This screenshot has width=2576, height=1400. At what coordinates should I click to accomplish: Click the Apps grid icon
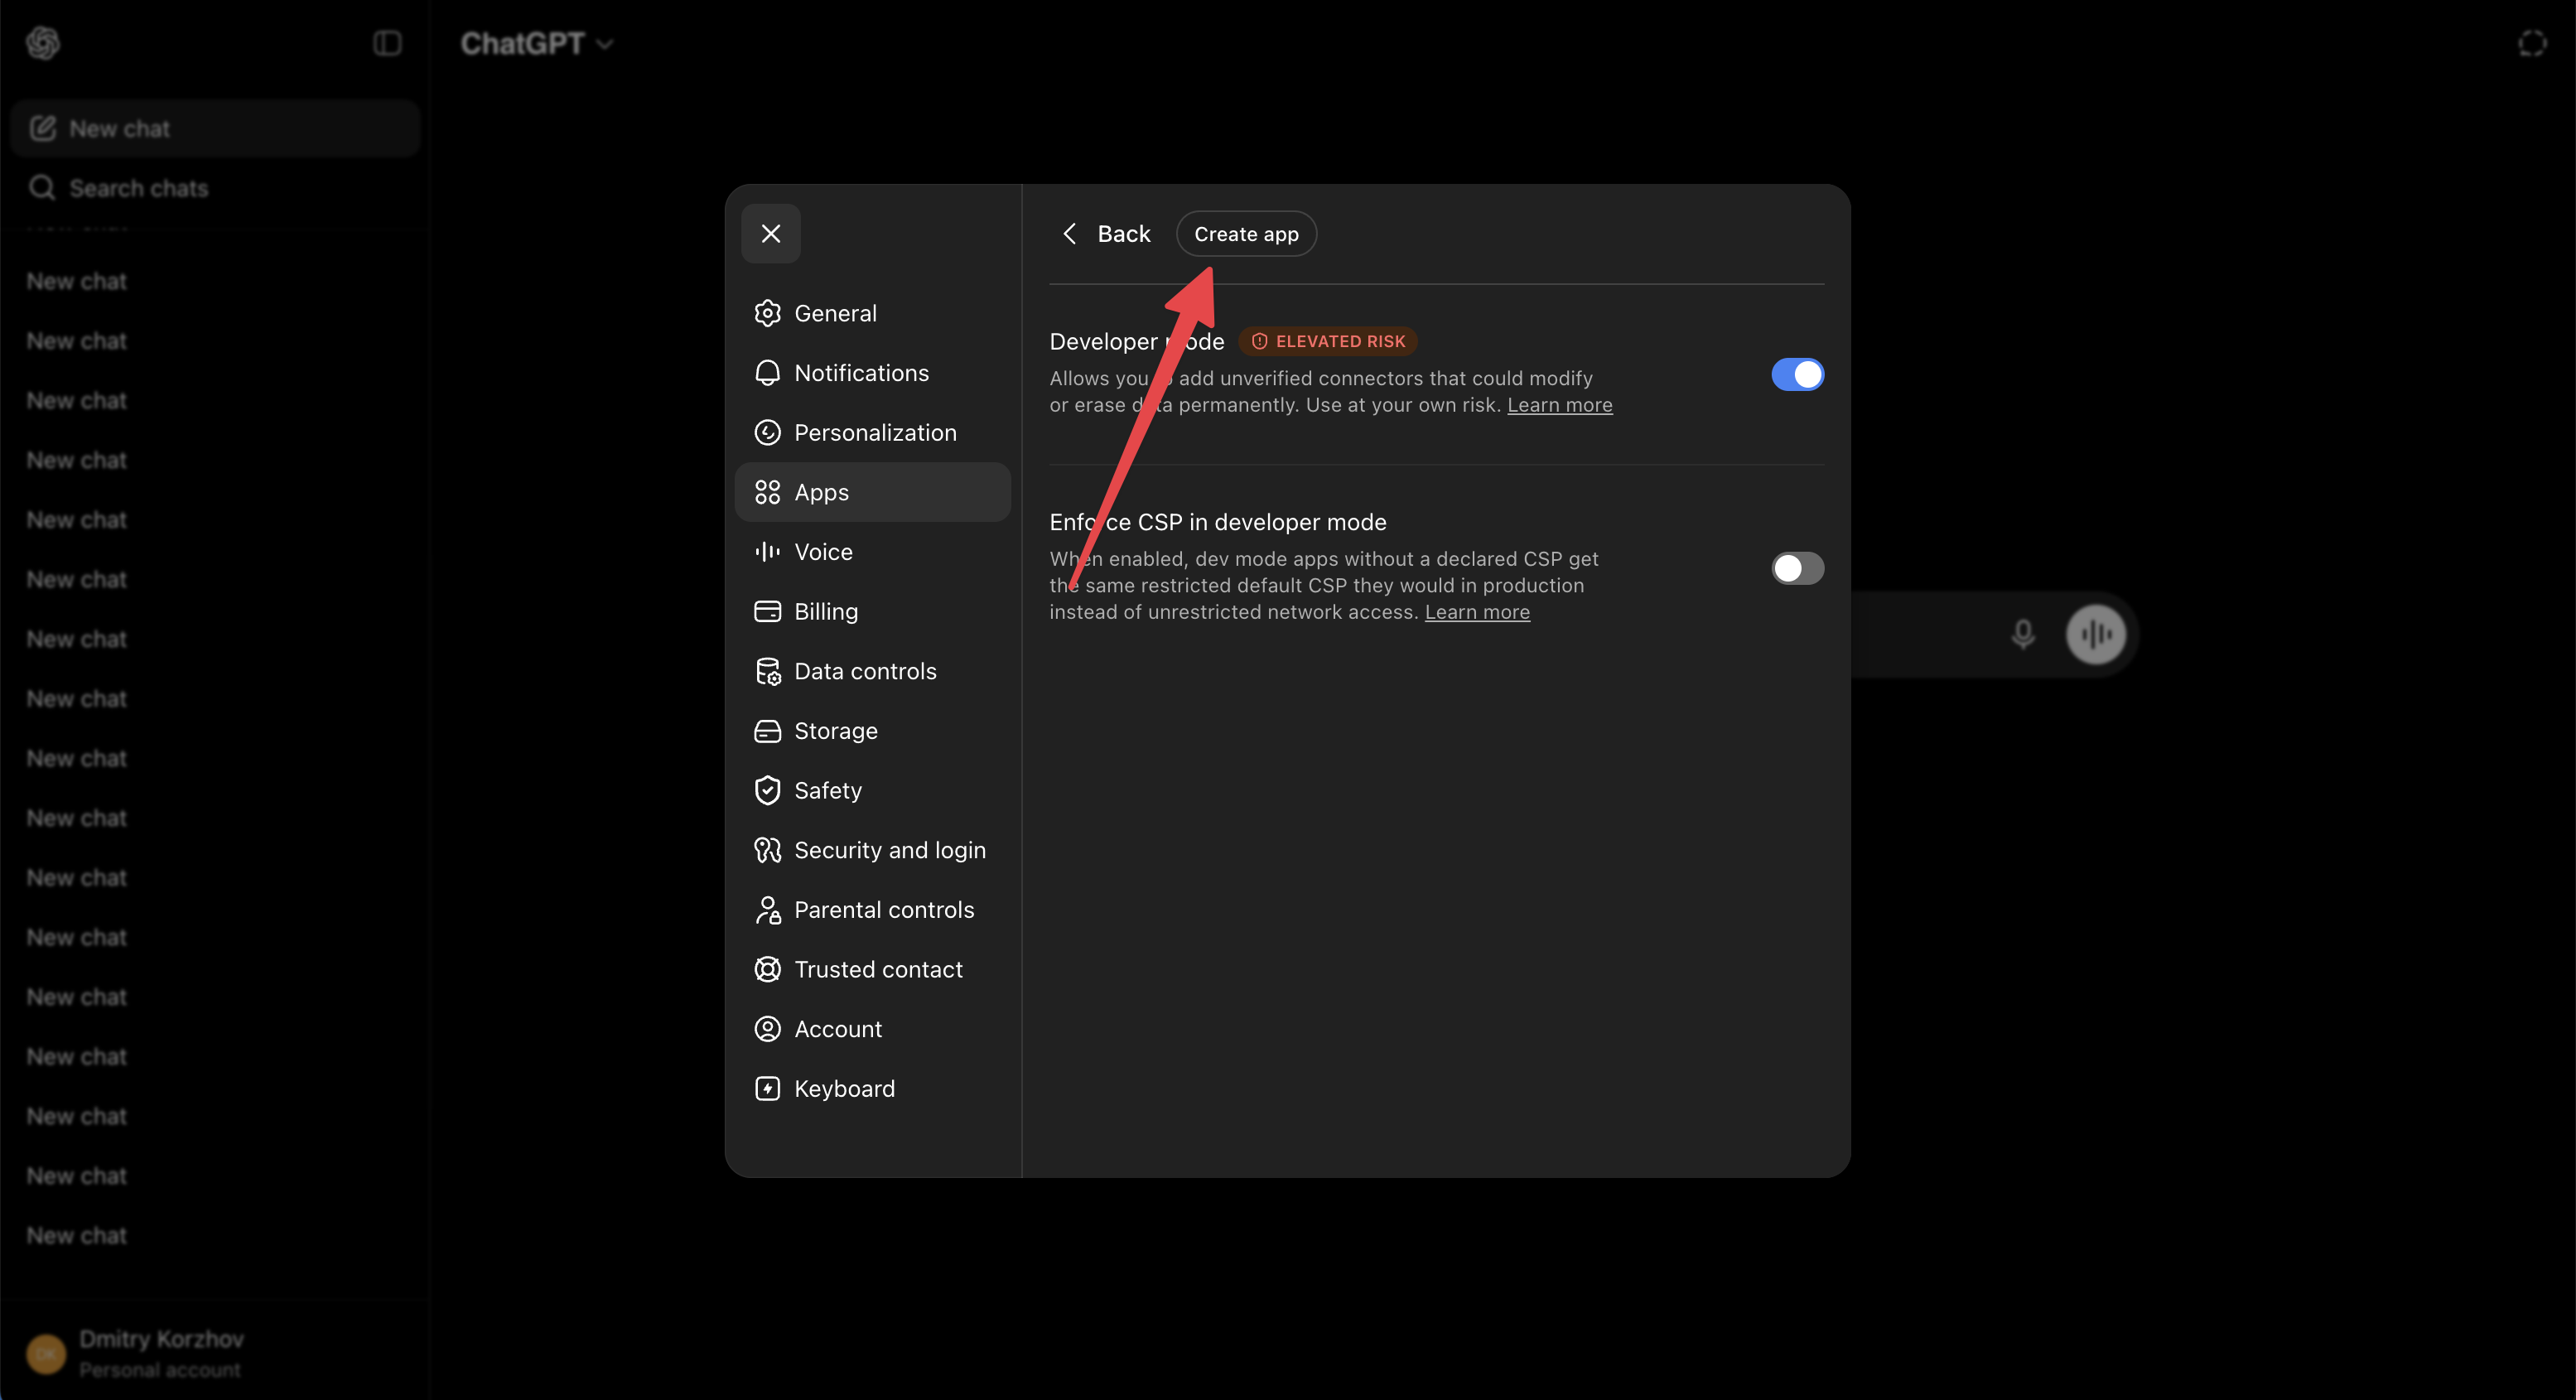point(767,492)
